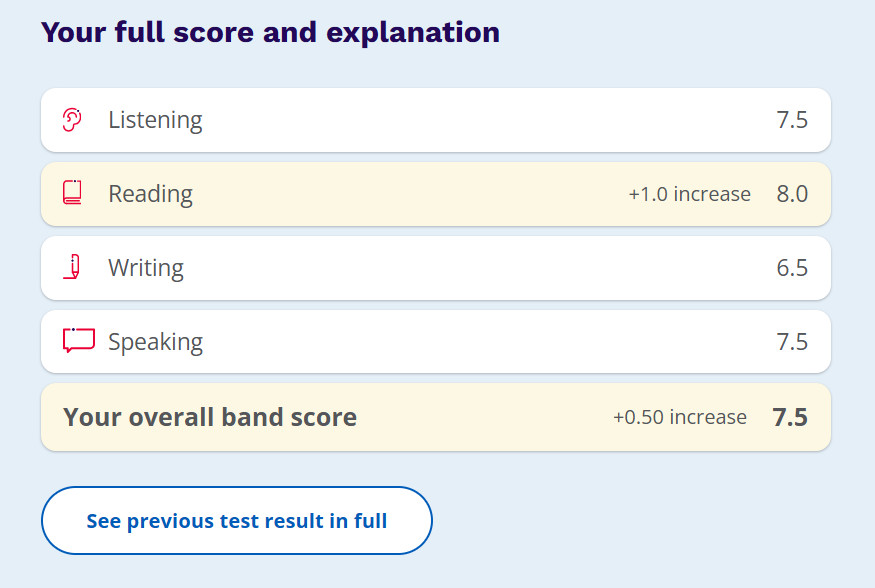
Task: Click the overall 7.5 band score number
Action: 790,417
